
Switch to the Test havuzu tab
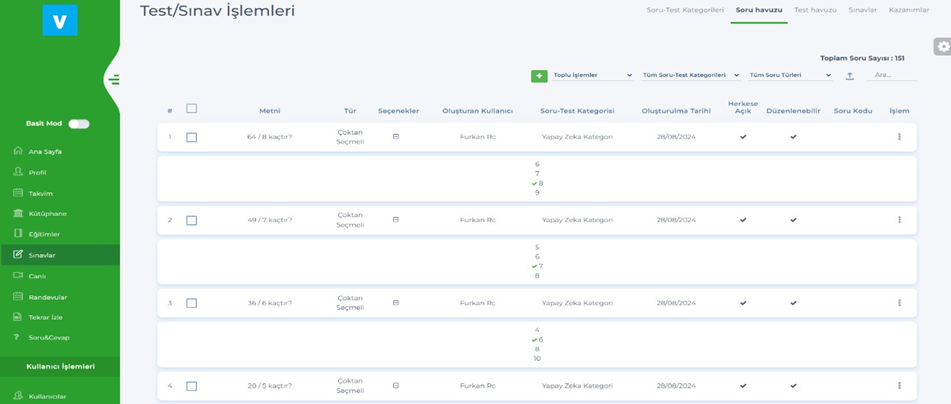click(x=815, y=10)
